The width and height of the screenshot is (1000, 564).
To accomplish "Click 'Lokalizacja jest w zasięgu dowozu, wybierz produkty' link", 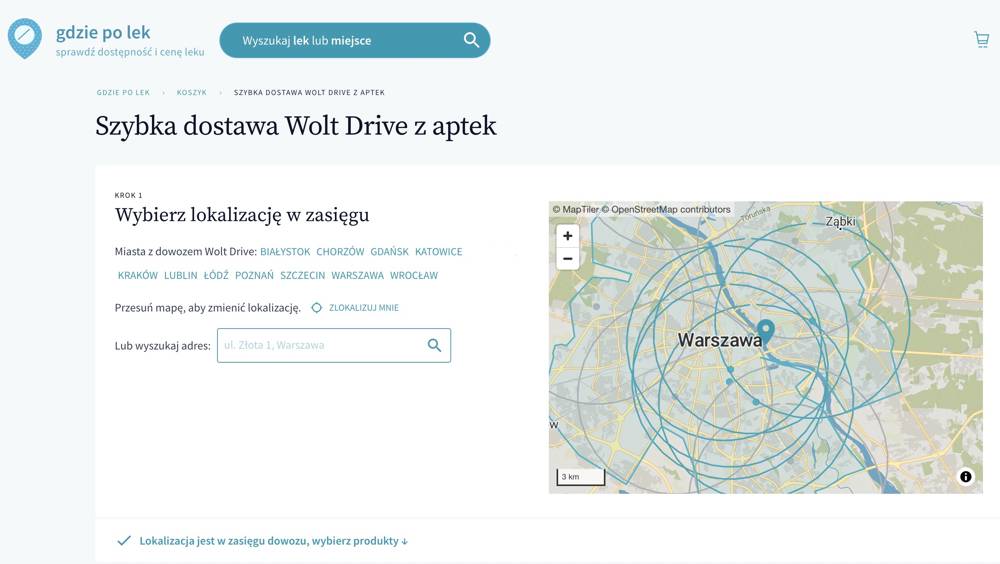I will pos(274,541).
